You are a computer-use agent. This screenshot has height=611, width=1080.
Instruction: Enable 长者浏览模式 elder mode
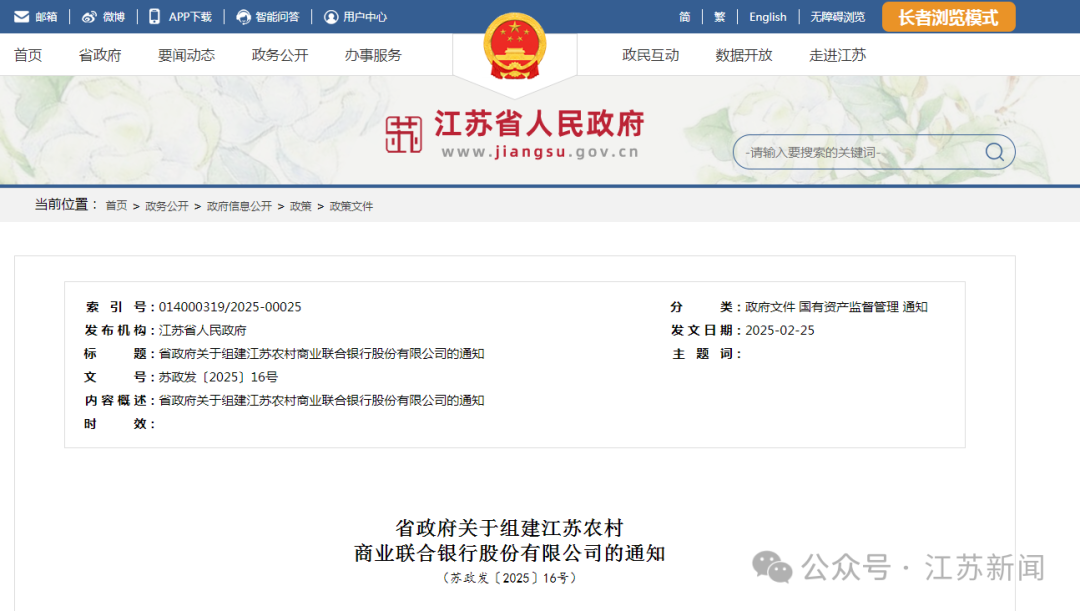(x=948, y=17)
